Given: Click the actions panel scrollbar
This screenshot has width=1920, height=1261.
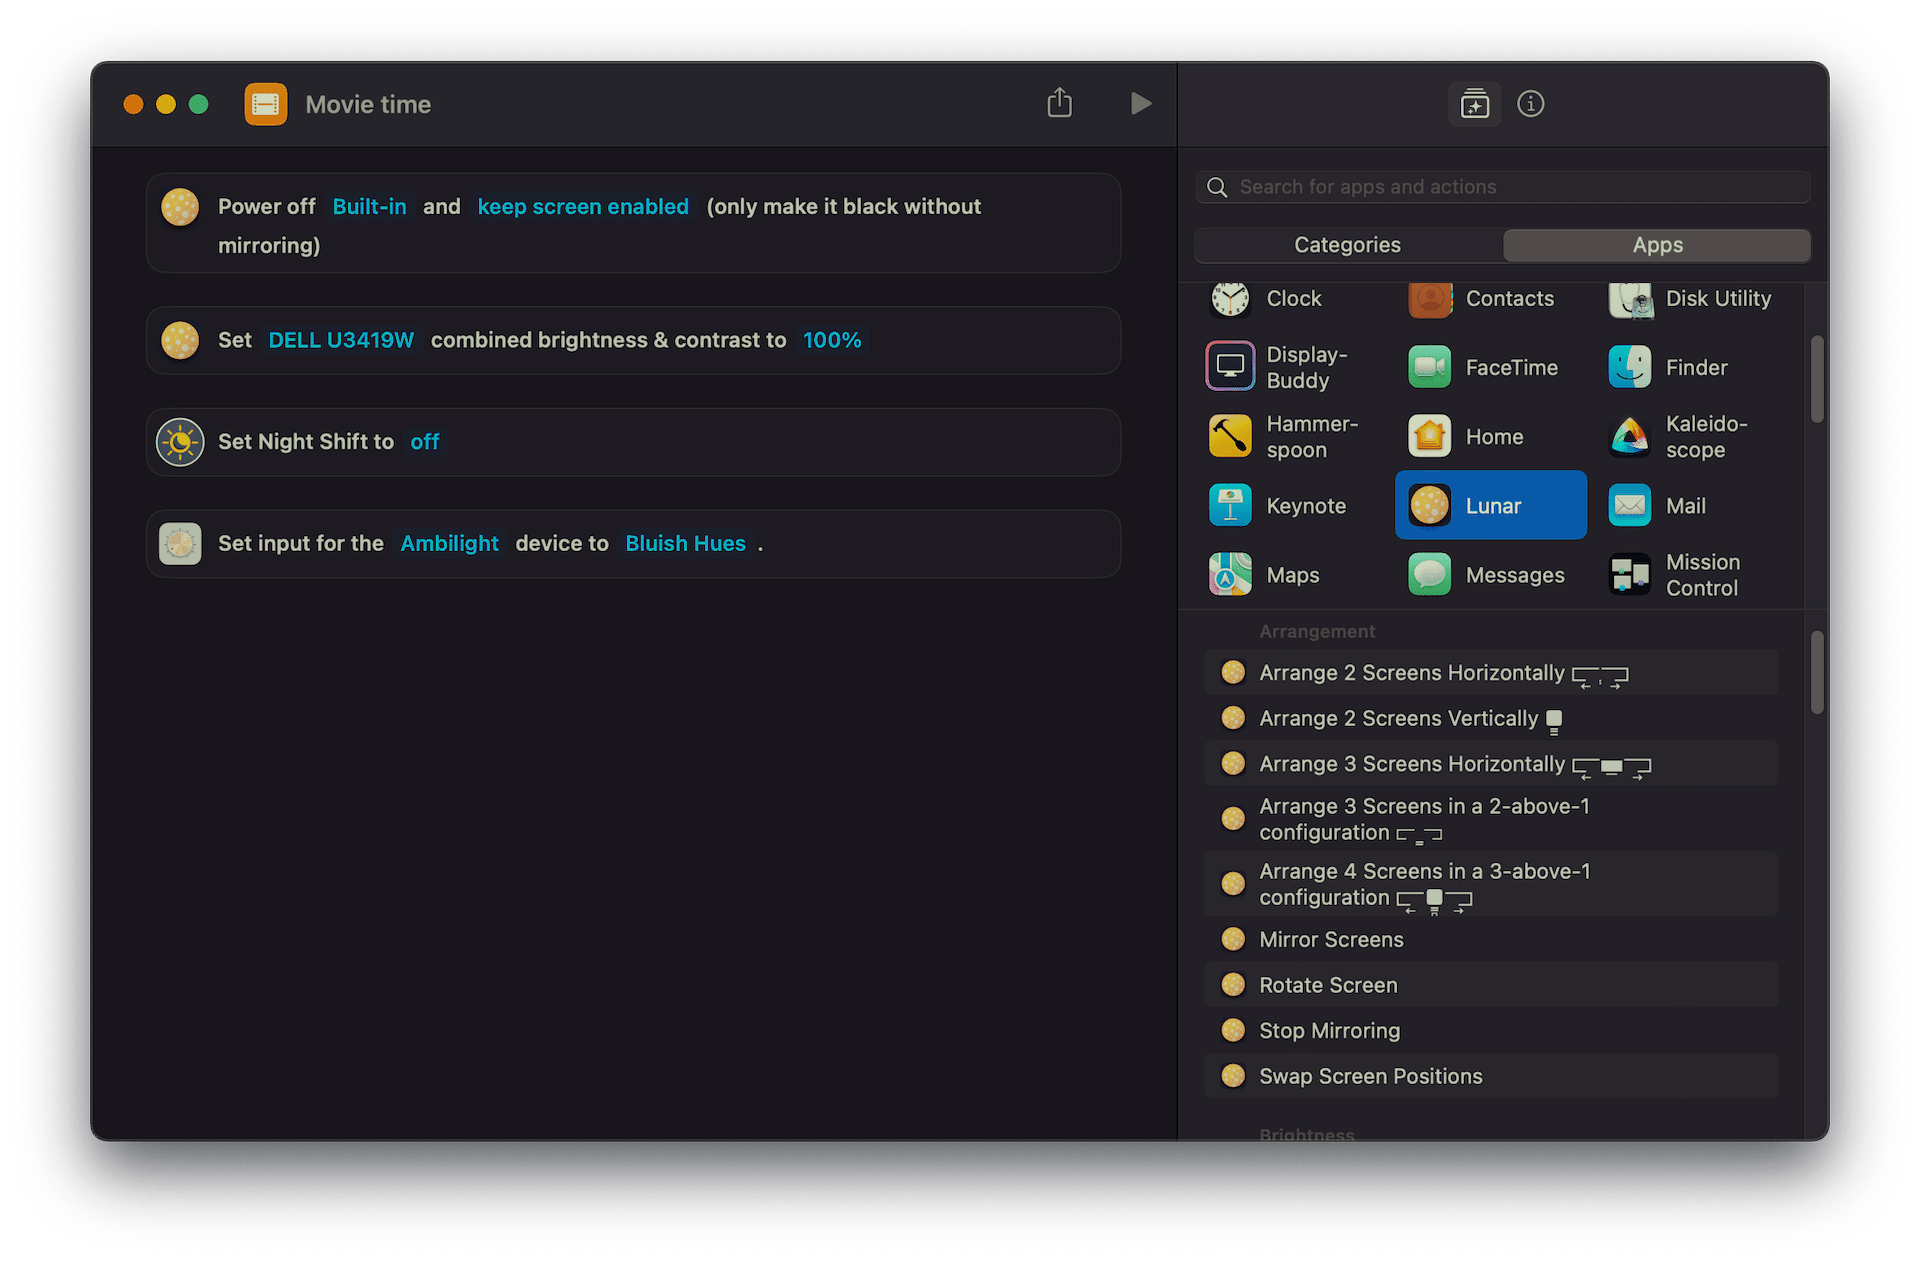Looking at the screenshot, I should coord(1816,672).
